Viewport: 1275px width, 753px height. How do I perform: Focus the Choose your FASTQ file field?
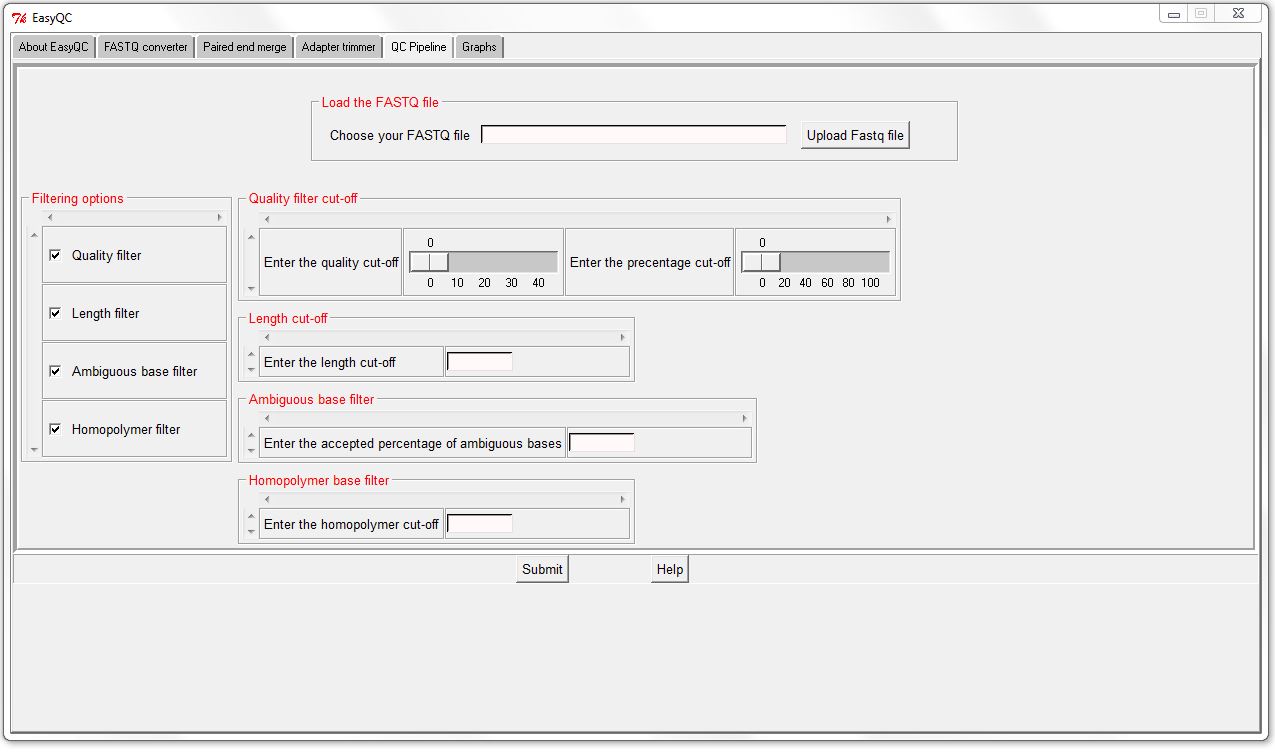[x=634, y=135]
